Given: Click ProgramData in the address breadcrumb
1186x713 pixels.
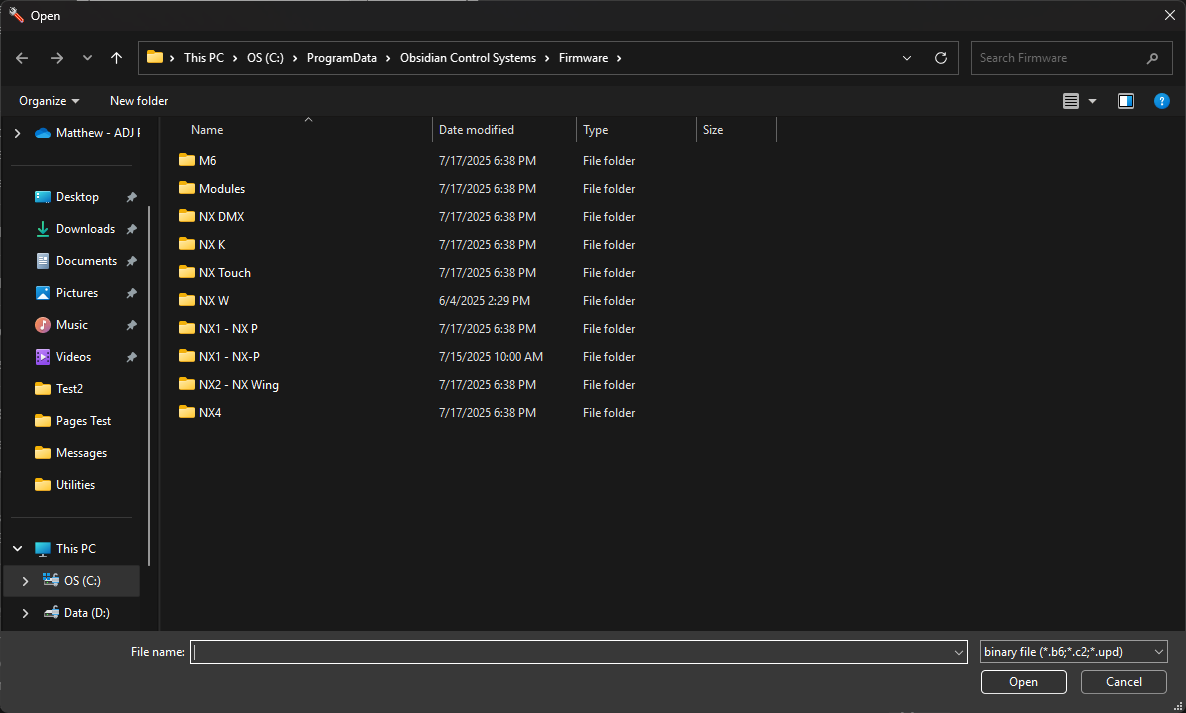Looking at the screenshot, I should 342,58.
